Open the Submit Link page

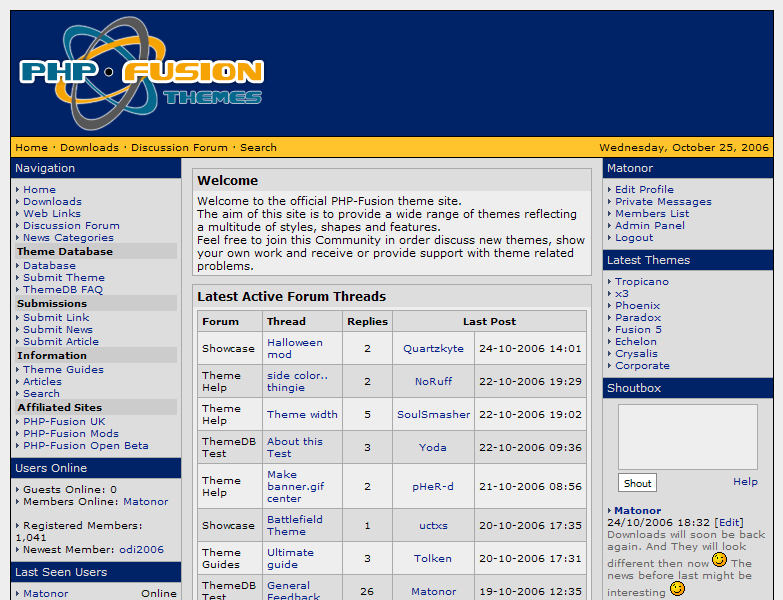56,317
